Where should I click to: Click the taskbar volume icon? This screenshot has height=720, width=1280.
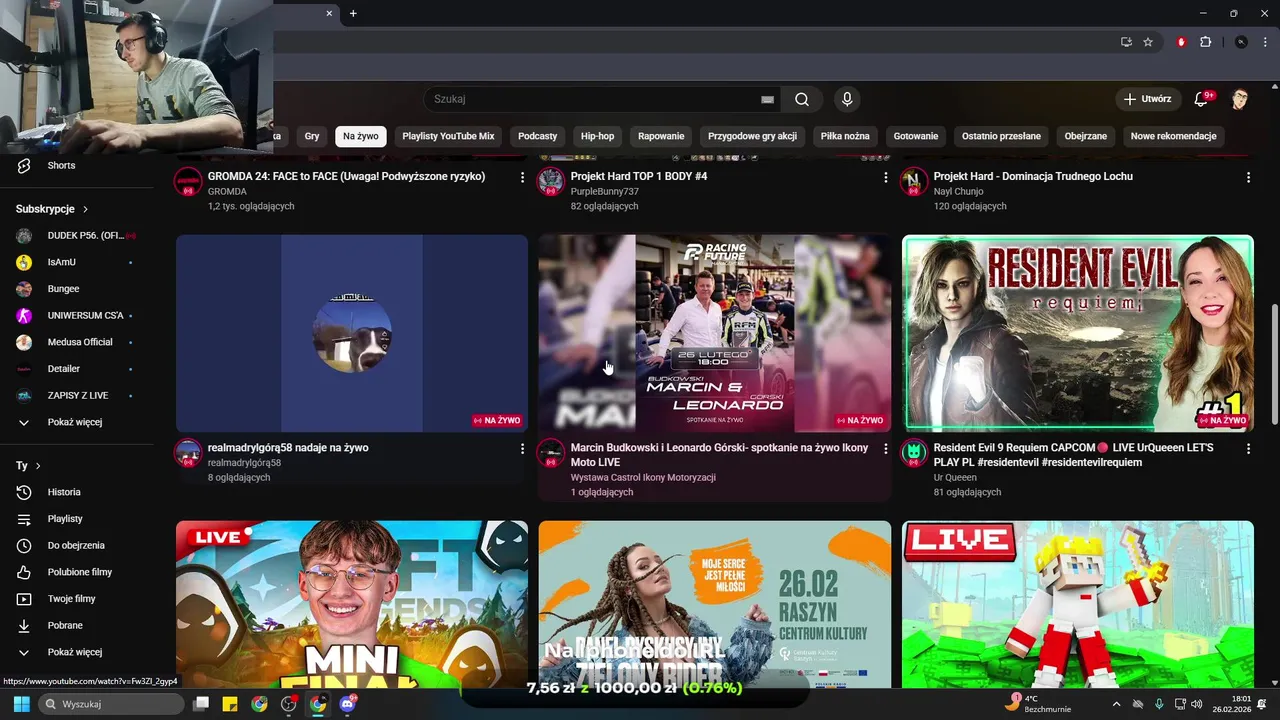(1197, 704)
